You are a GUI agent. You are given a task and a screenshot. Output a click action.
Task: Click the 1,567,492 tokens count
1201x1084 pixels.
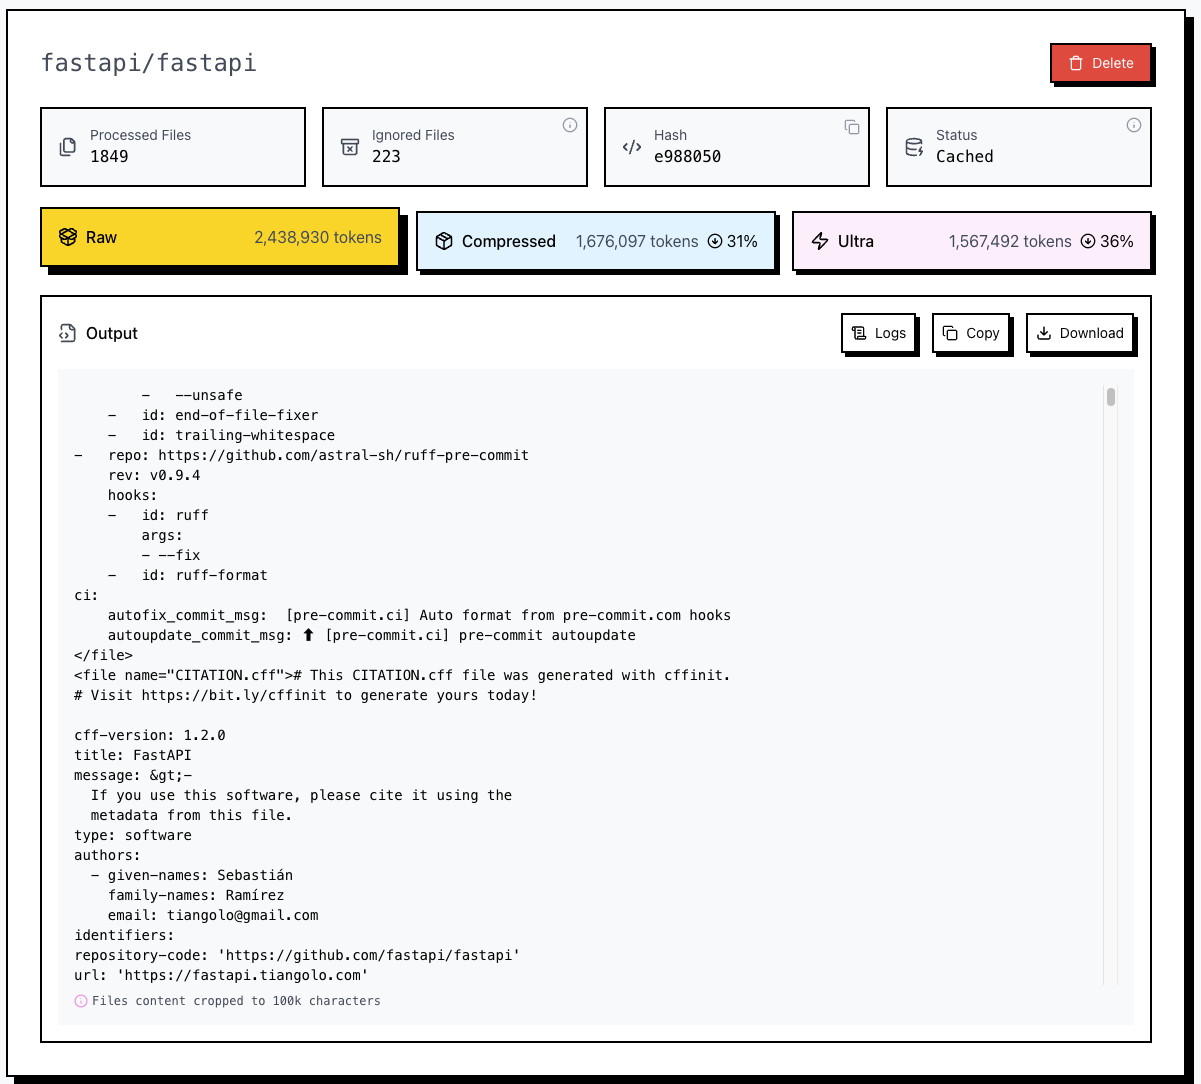click(x=1010, y=241)
